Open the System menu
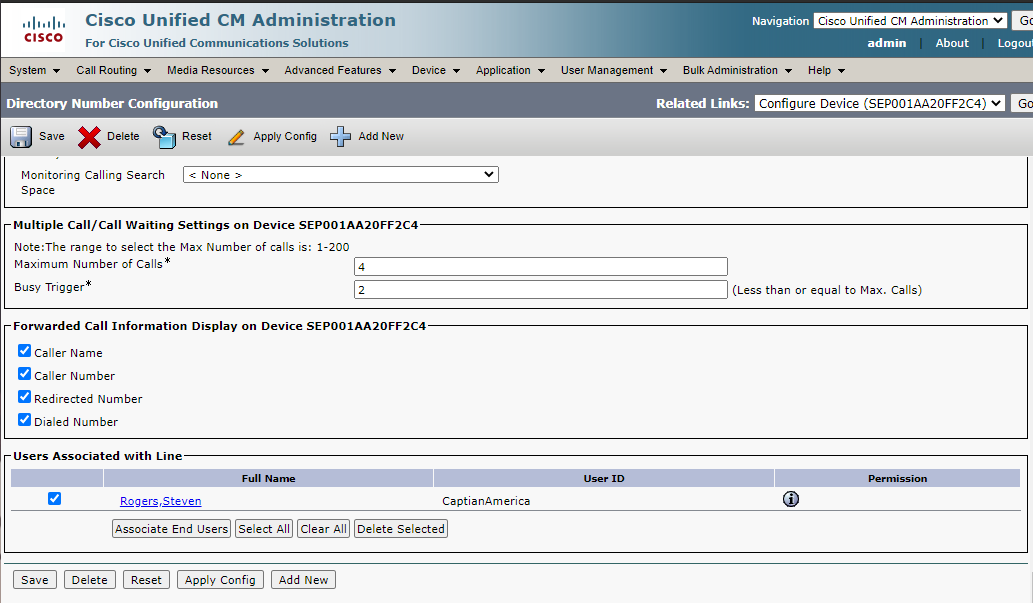This screenshot has width=1033, height=603. click(x=34, y=70)
